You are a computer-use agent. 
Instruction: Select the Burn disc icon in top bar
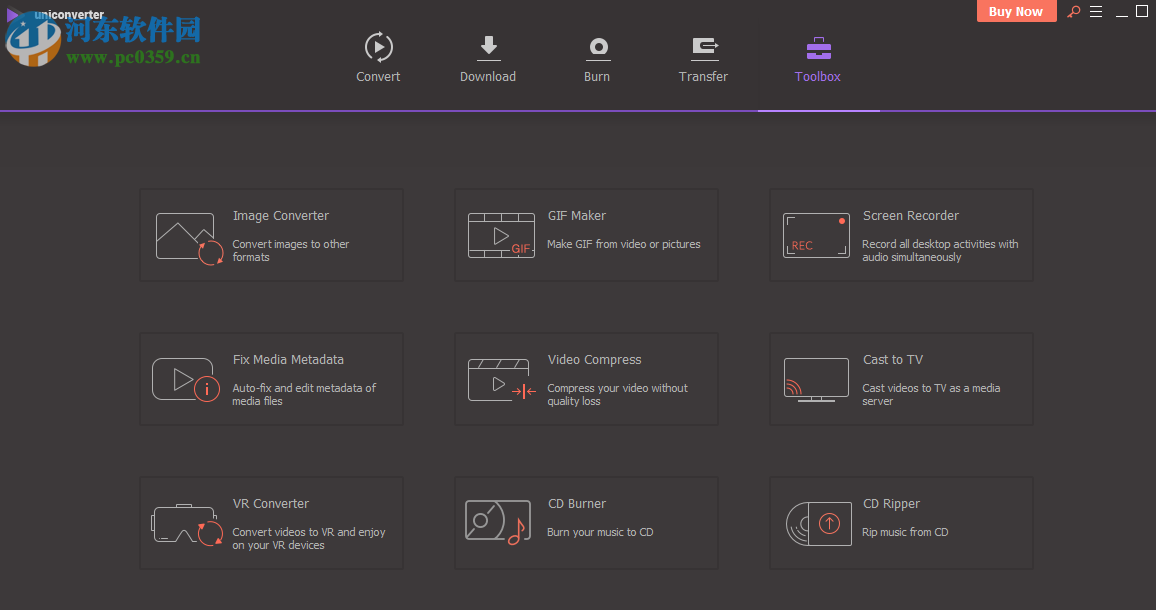(x=597, y=46)
